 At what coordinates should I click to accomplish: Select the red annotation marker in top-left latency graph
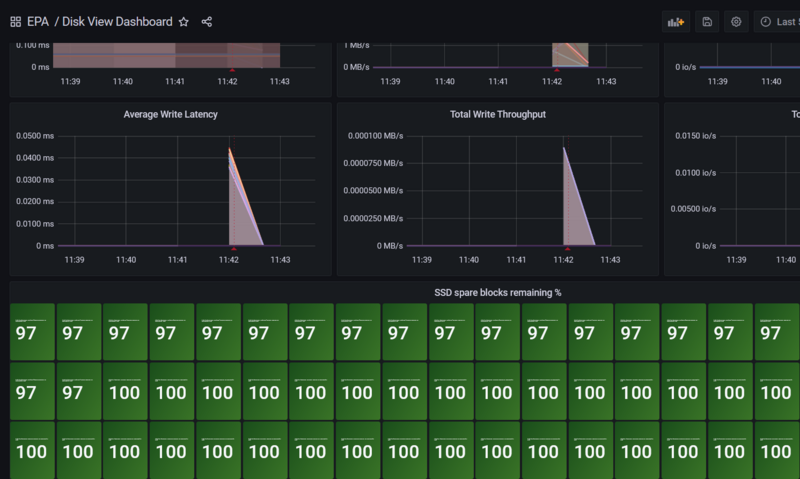tap(232, 70)
